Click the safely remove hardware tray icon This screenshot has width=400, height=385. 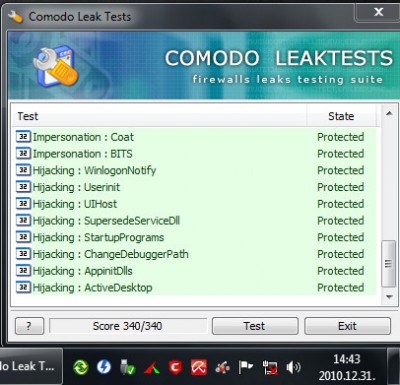coord(127,367)
